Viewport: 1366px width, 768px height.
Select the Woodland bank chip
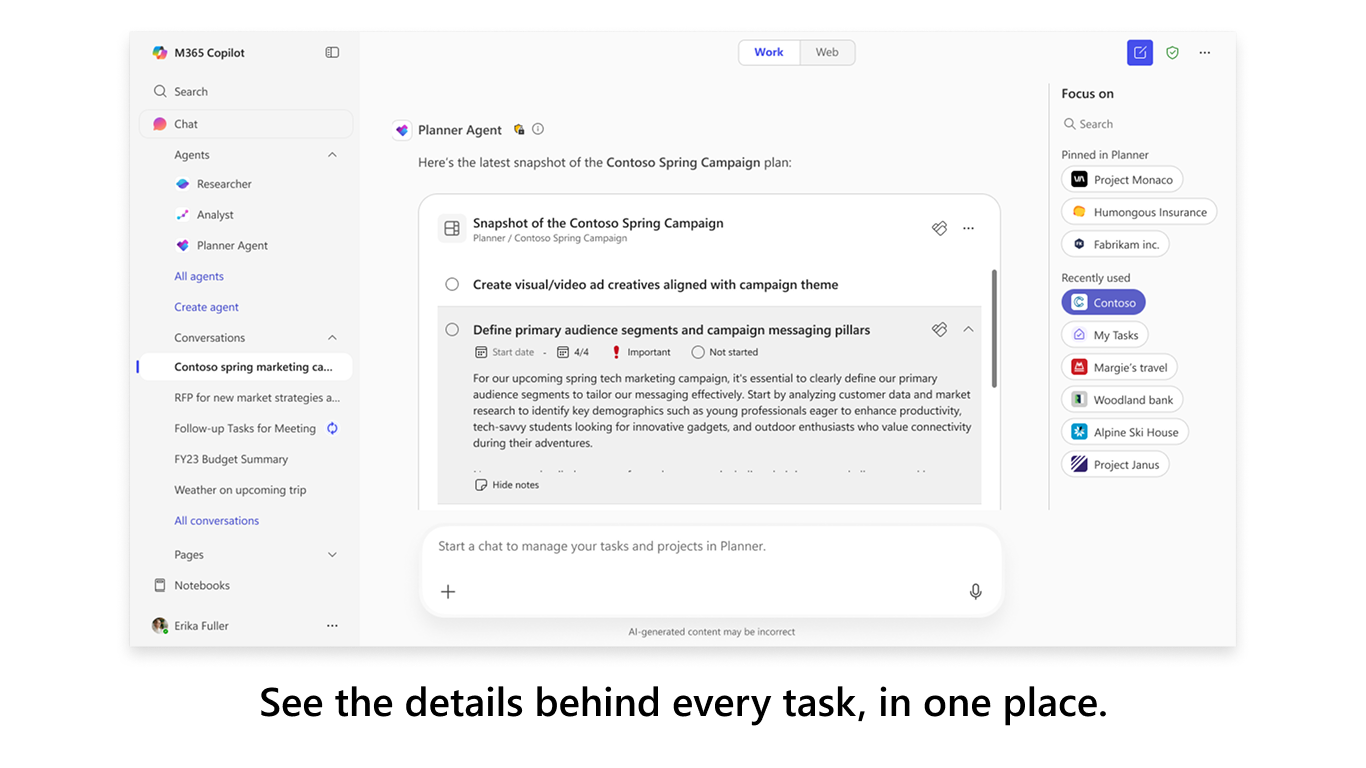[x=1122, y=400]
